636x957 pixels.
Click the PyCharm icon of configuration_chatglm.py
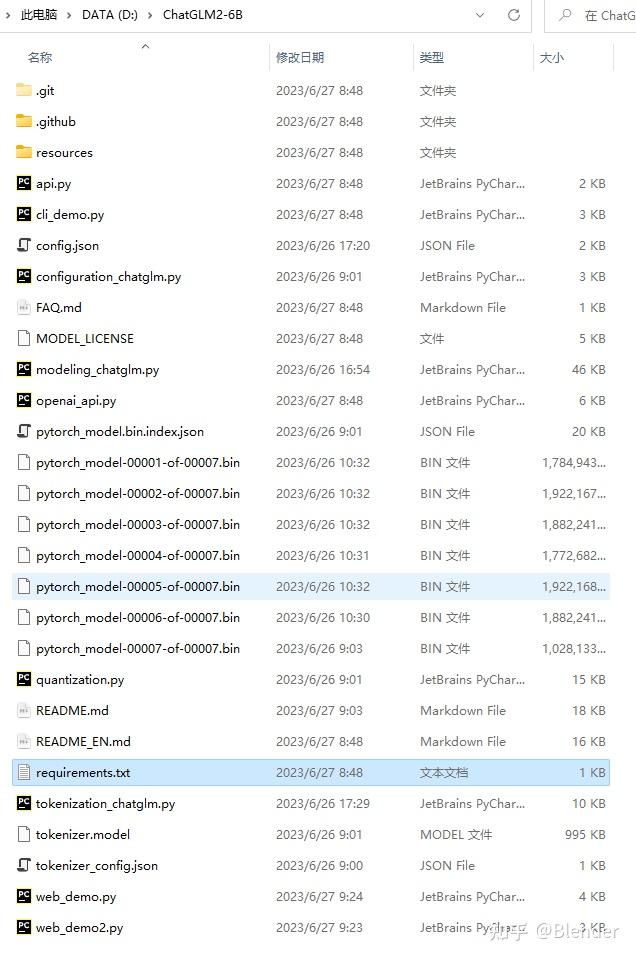click(24, 276)
